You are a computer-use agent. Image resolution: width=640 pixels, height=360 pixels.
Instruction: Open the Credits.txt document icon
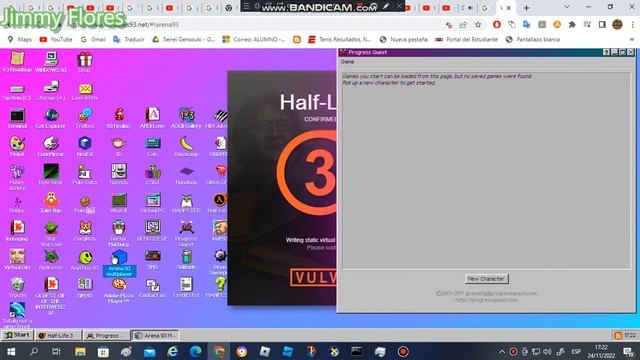187,288
